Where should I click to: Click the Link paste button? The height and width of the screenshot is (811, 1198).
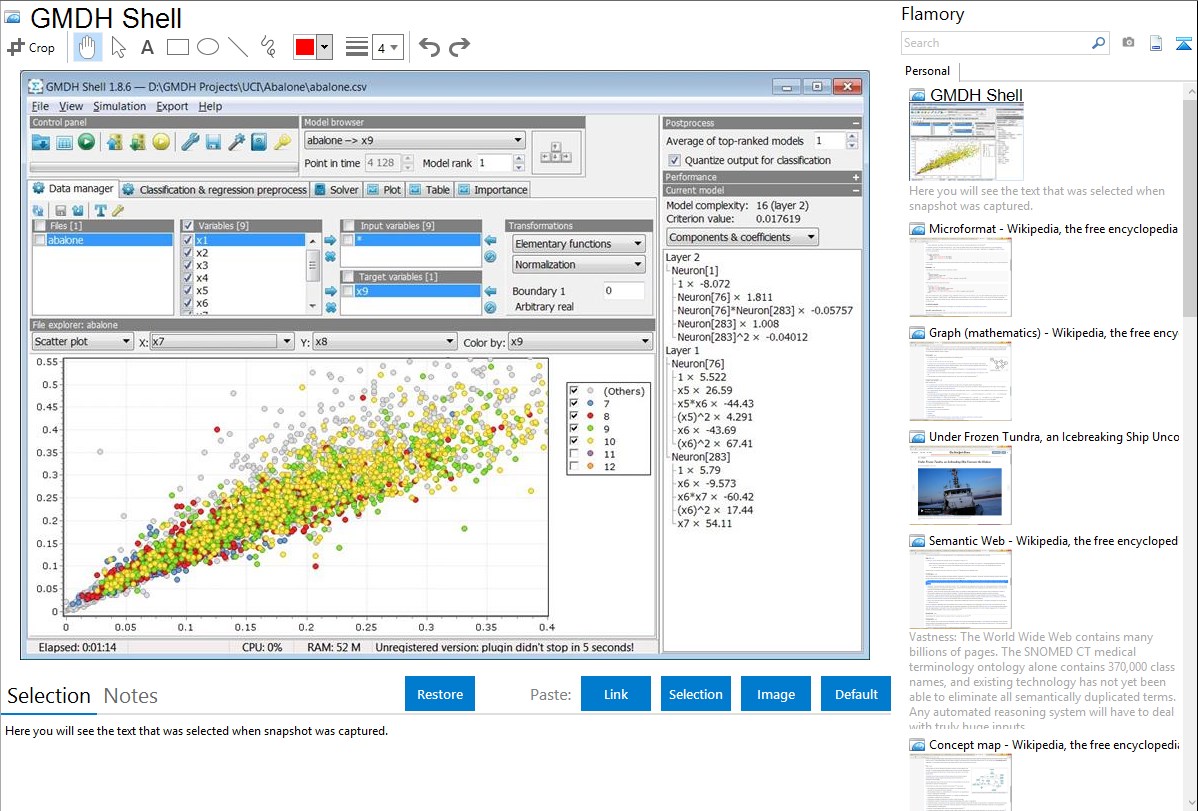click(x=616, y=694)
